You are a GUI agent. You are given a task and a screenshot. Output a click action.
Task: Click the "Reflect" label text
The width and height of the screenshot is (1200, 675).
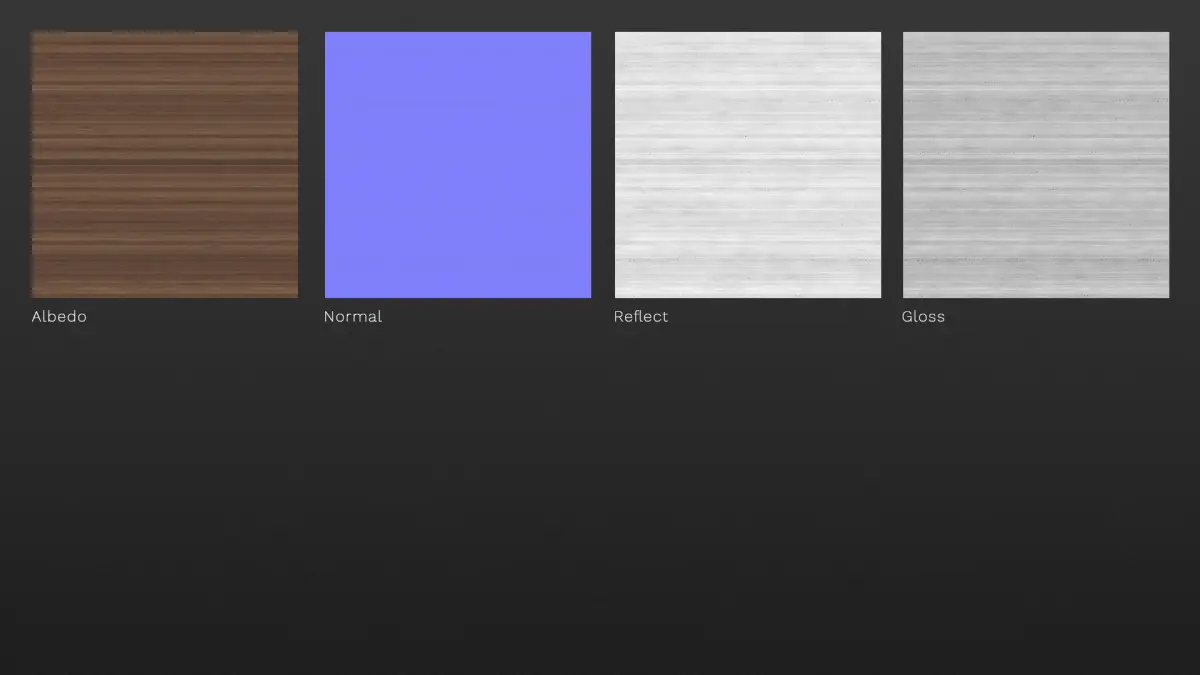click(641, 316)
